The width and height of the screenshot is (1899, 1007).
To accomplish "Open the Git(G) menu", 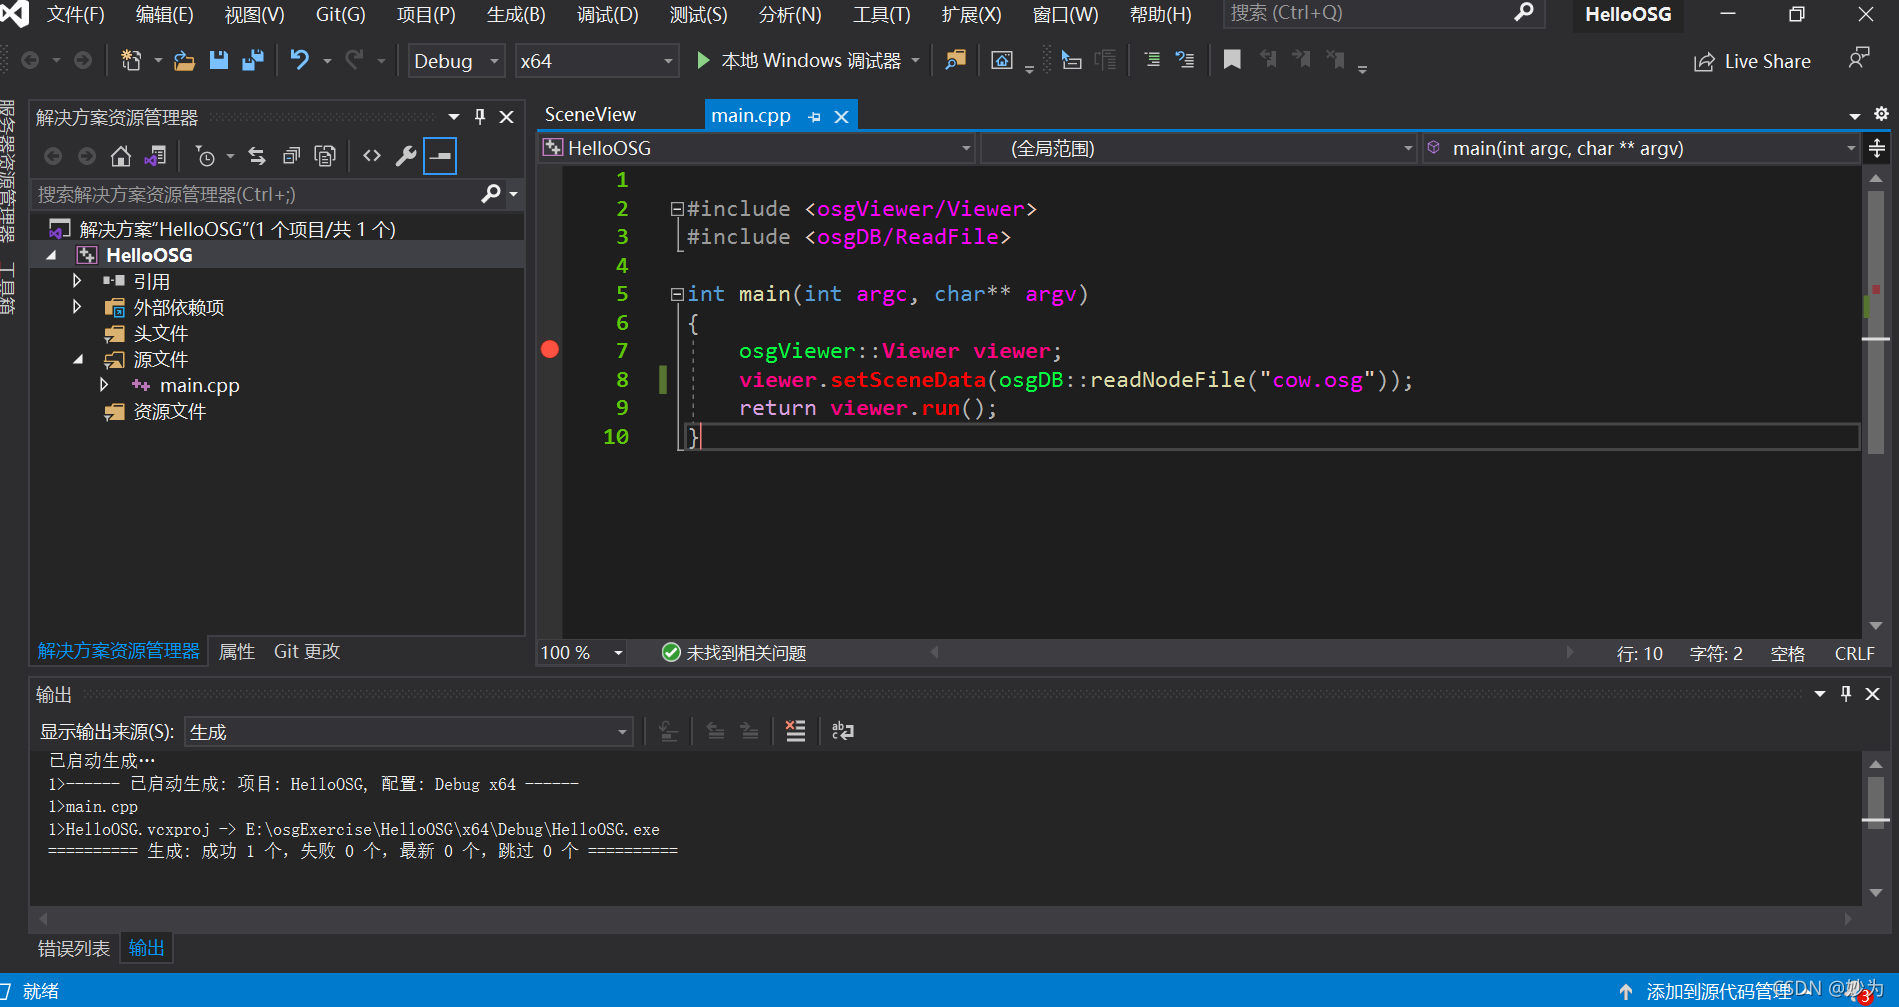I will (339, 15).
